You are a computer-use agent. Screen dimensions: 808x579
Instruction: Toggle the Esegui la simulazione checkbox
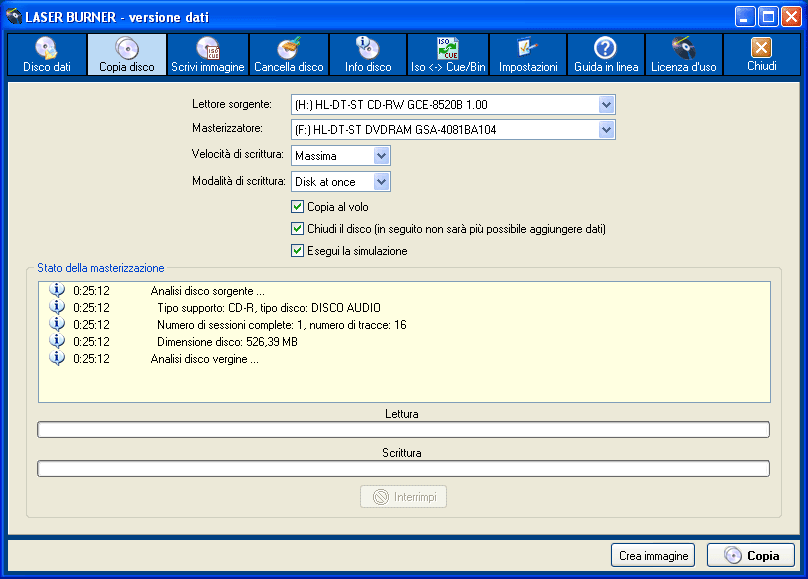coord(297,250)
